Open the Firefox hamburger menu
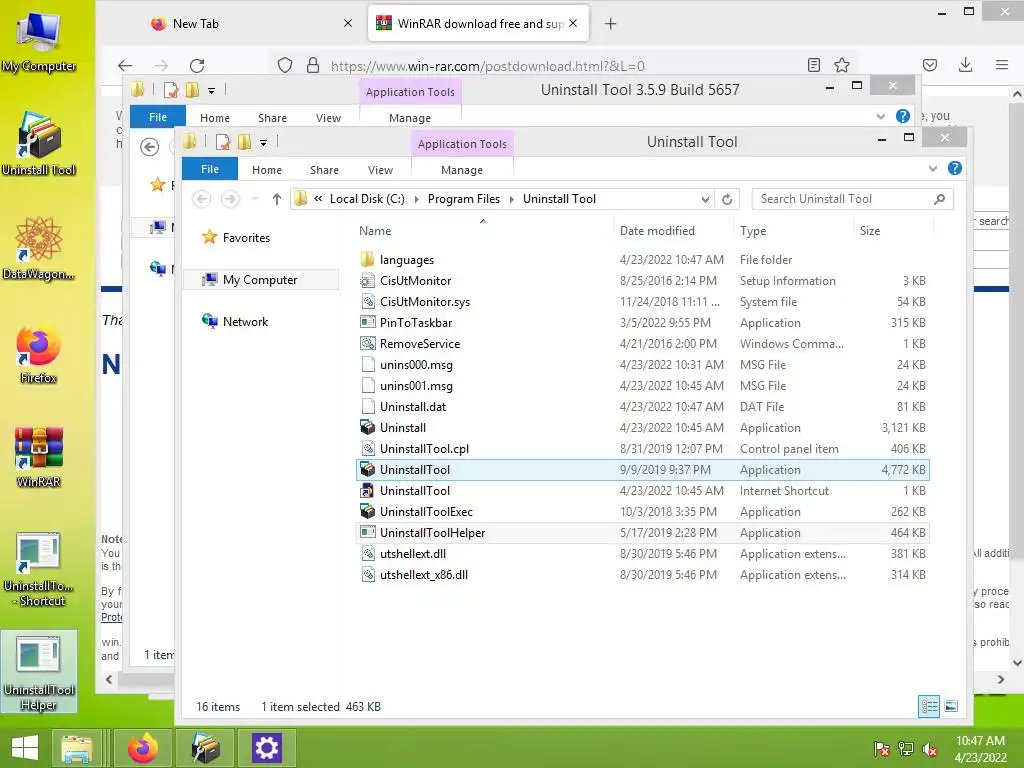 1002,65
